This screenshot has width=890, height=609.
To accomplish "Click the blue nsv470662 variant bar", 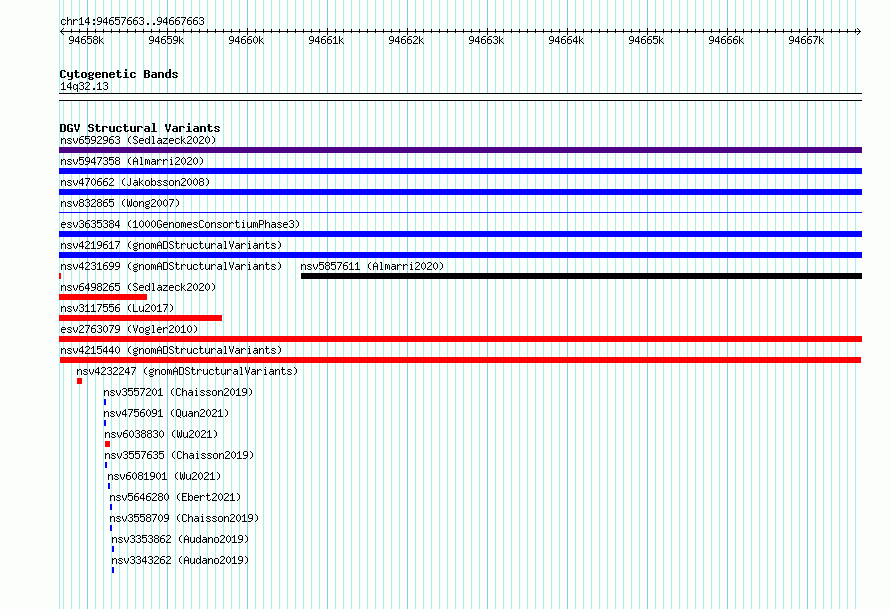I will pos(460,192).
